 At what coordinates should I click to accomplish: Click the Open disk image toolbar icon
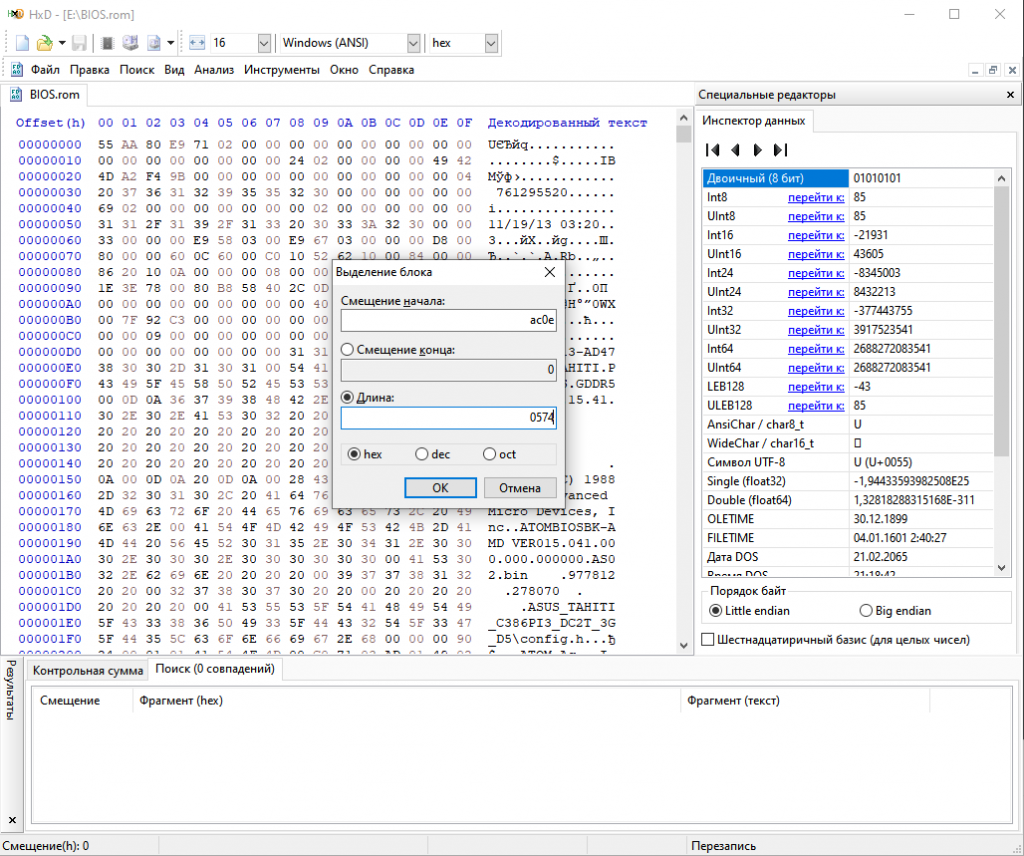(x=153, y=43)
